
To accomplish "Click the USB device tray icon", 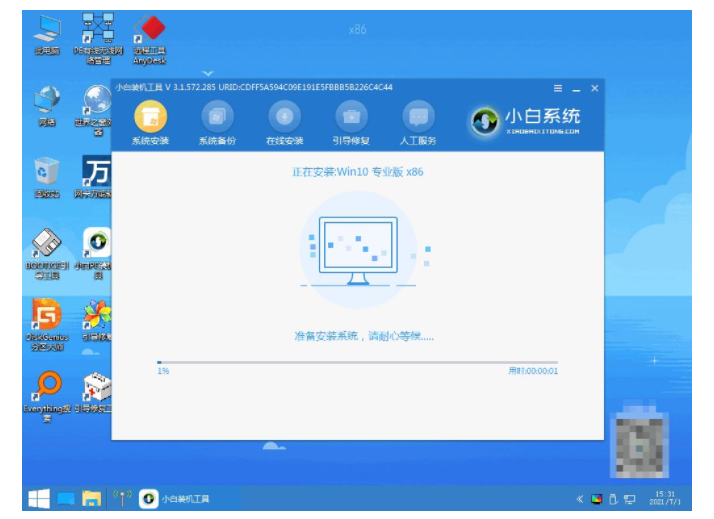I will (613, 499).
